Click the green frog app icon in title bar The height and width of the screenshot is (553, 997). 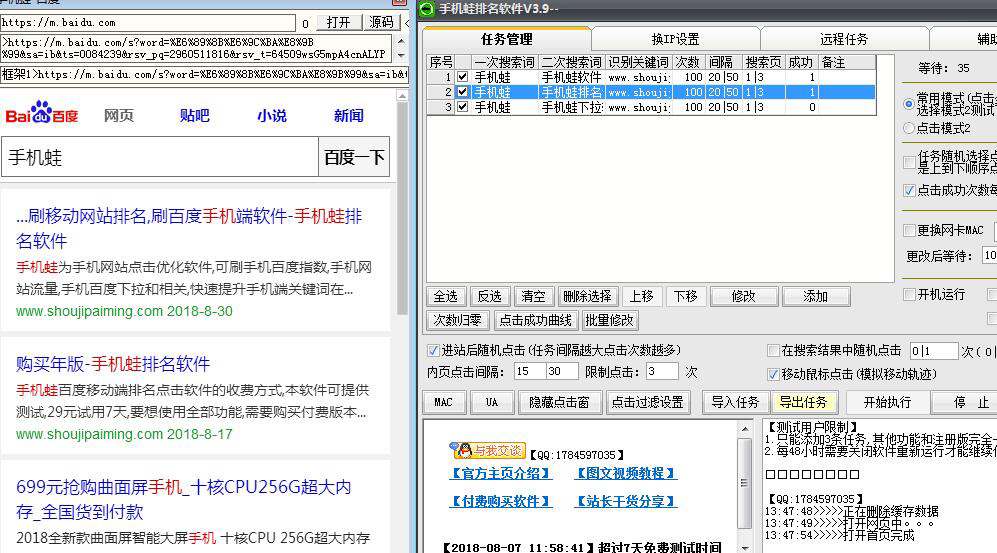click(x=428, y=9)
